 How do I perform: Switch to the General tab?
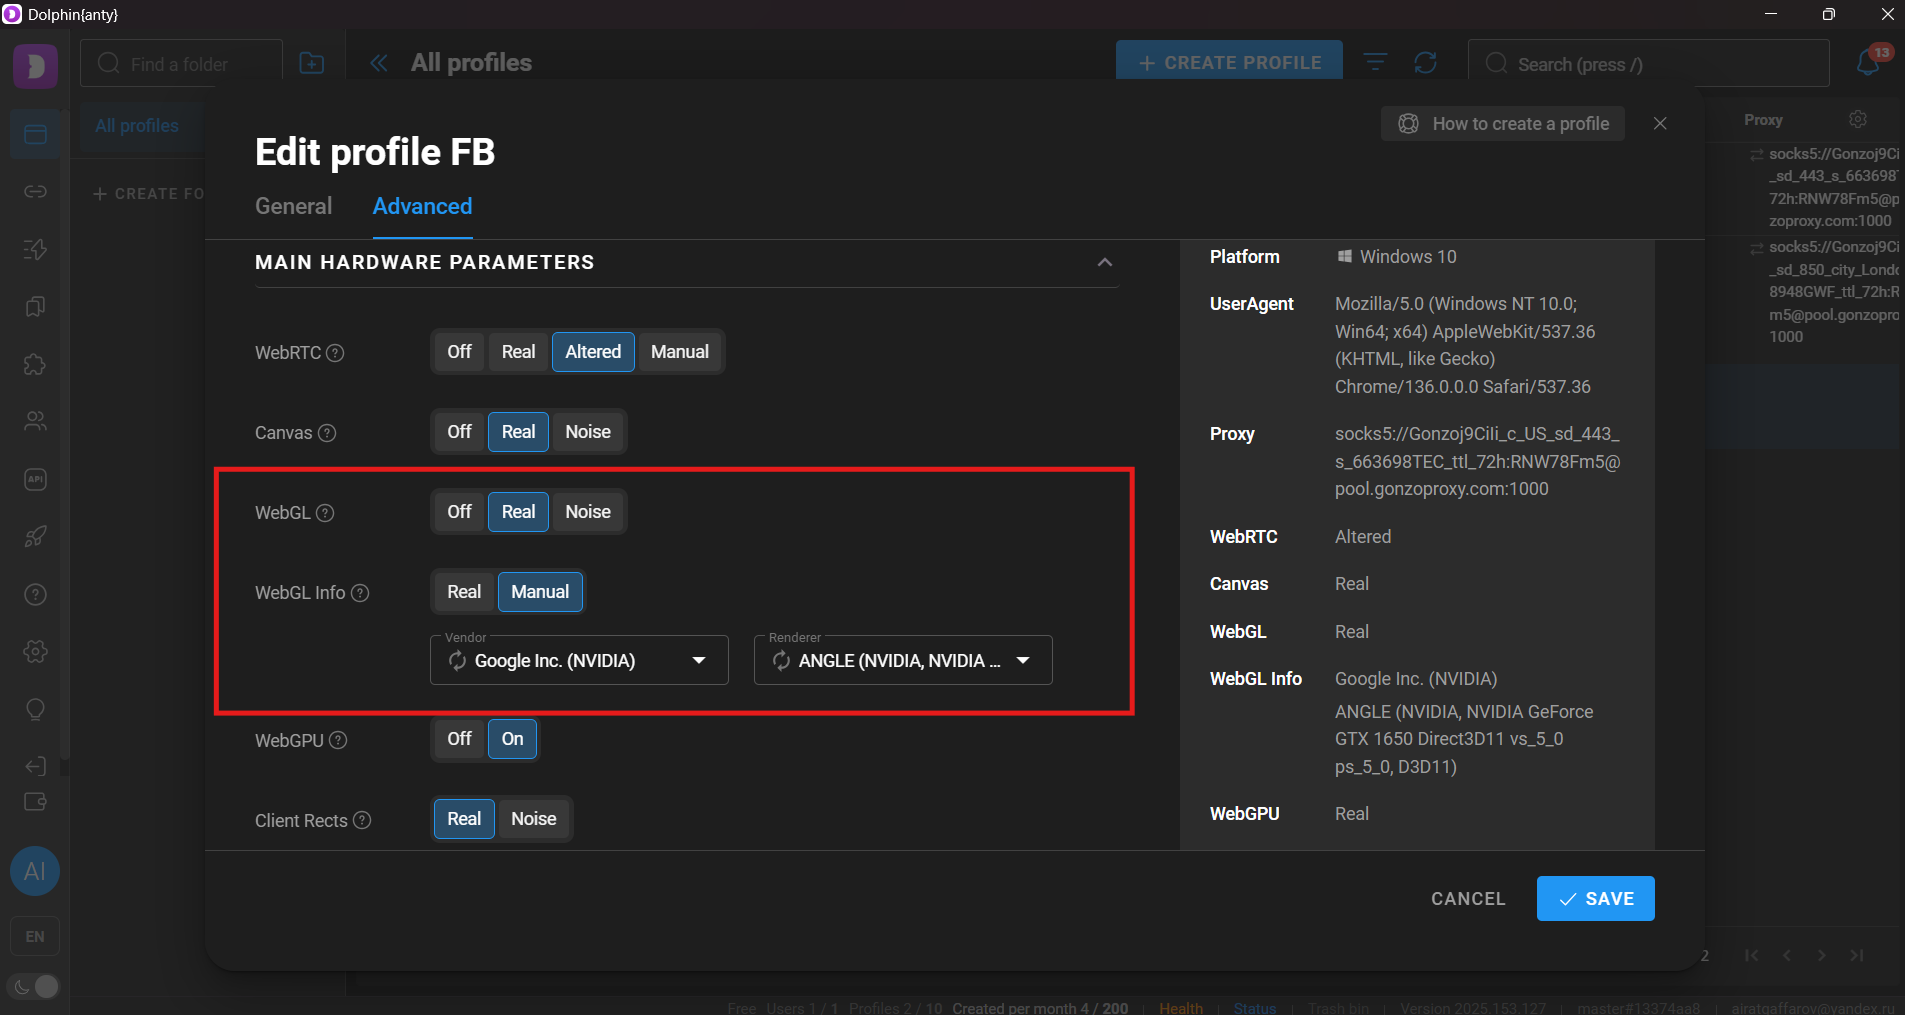pos(293,206)
